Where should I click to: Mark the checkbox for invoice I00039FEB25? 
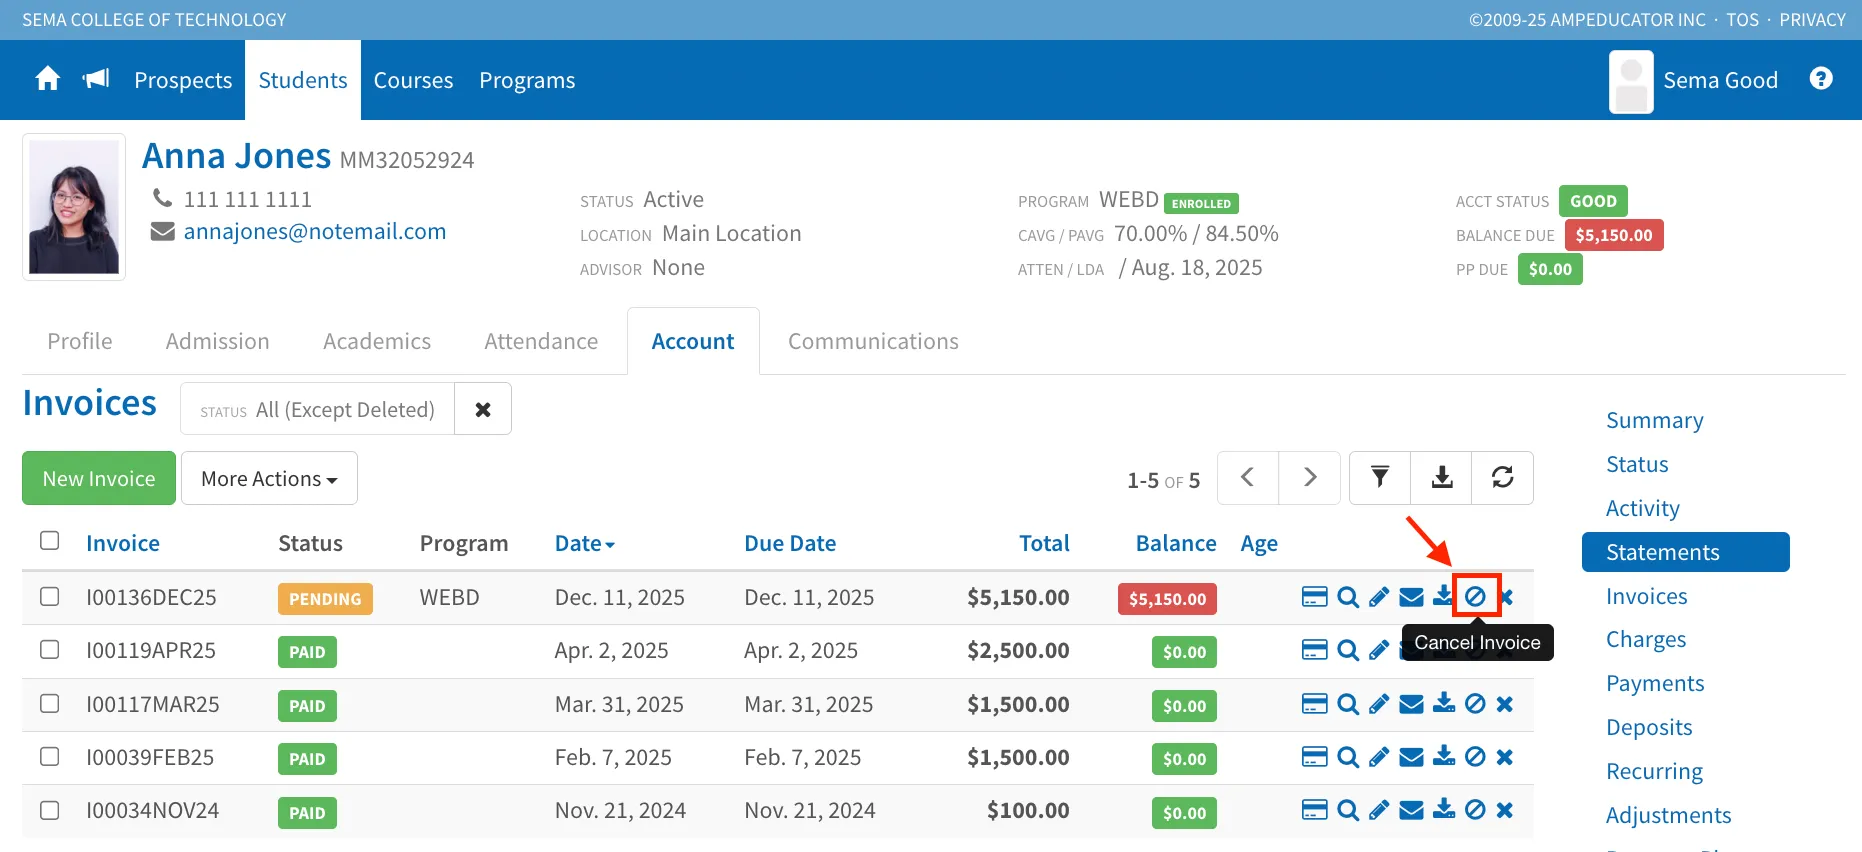(50, 757)
